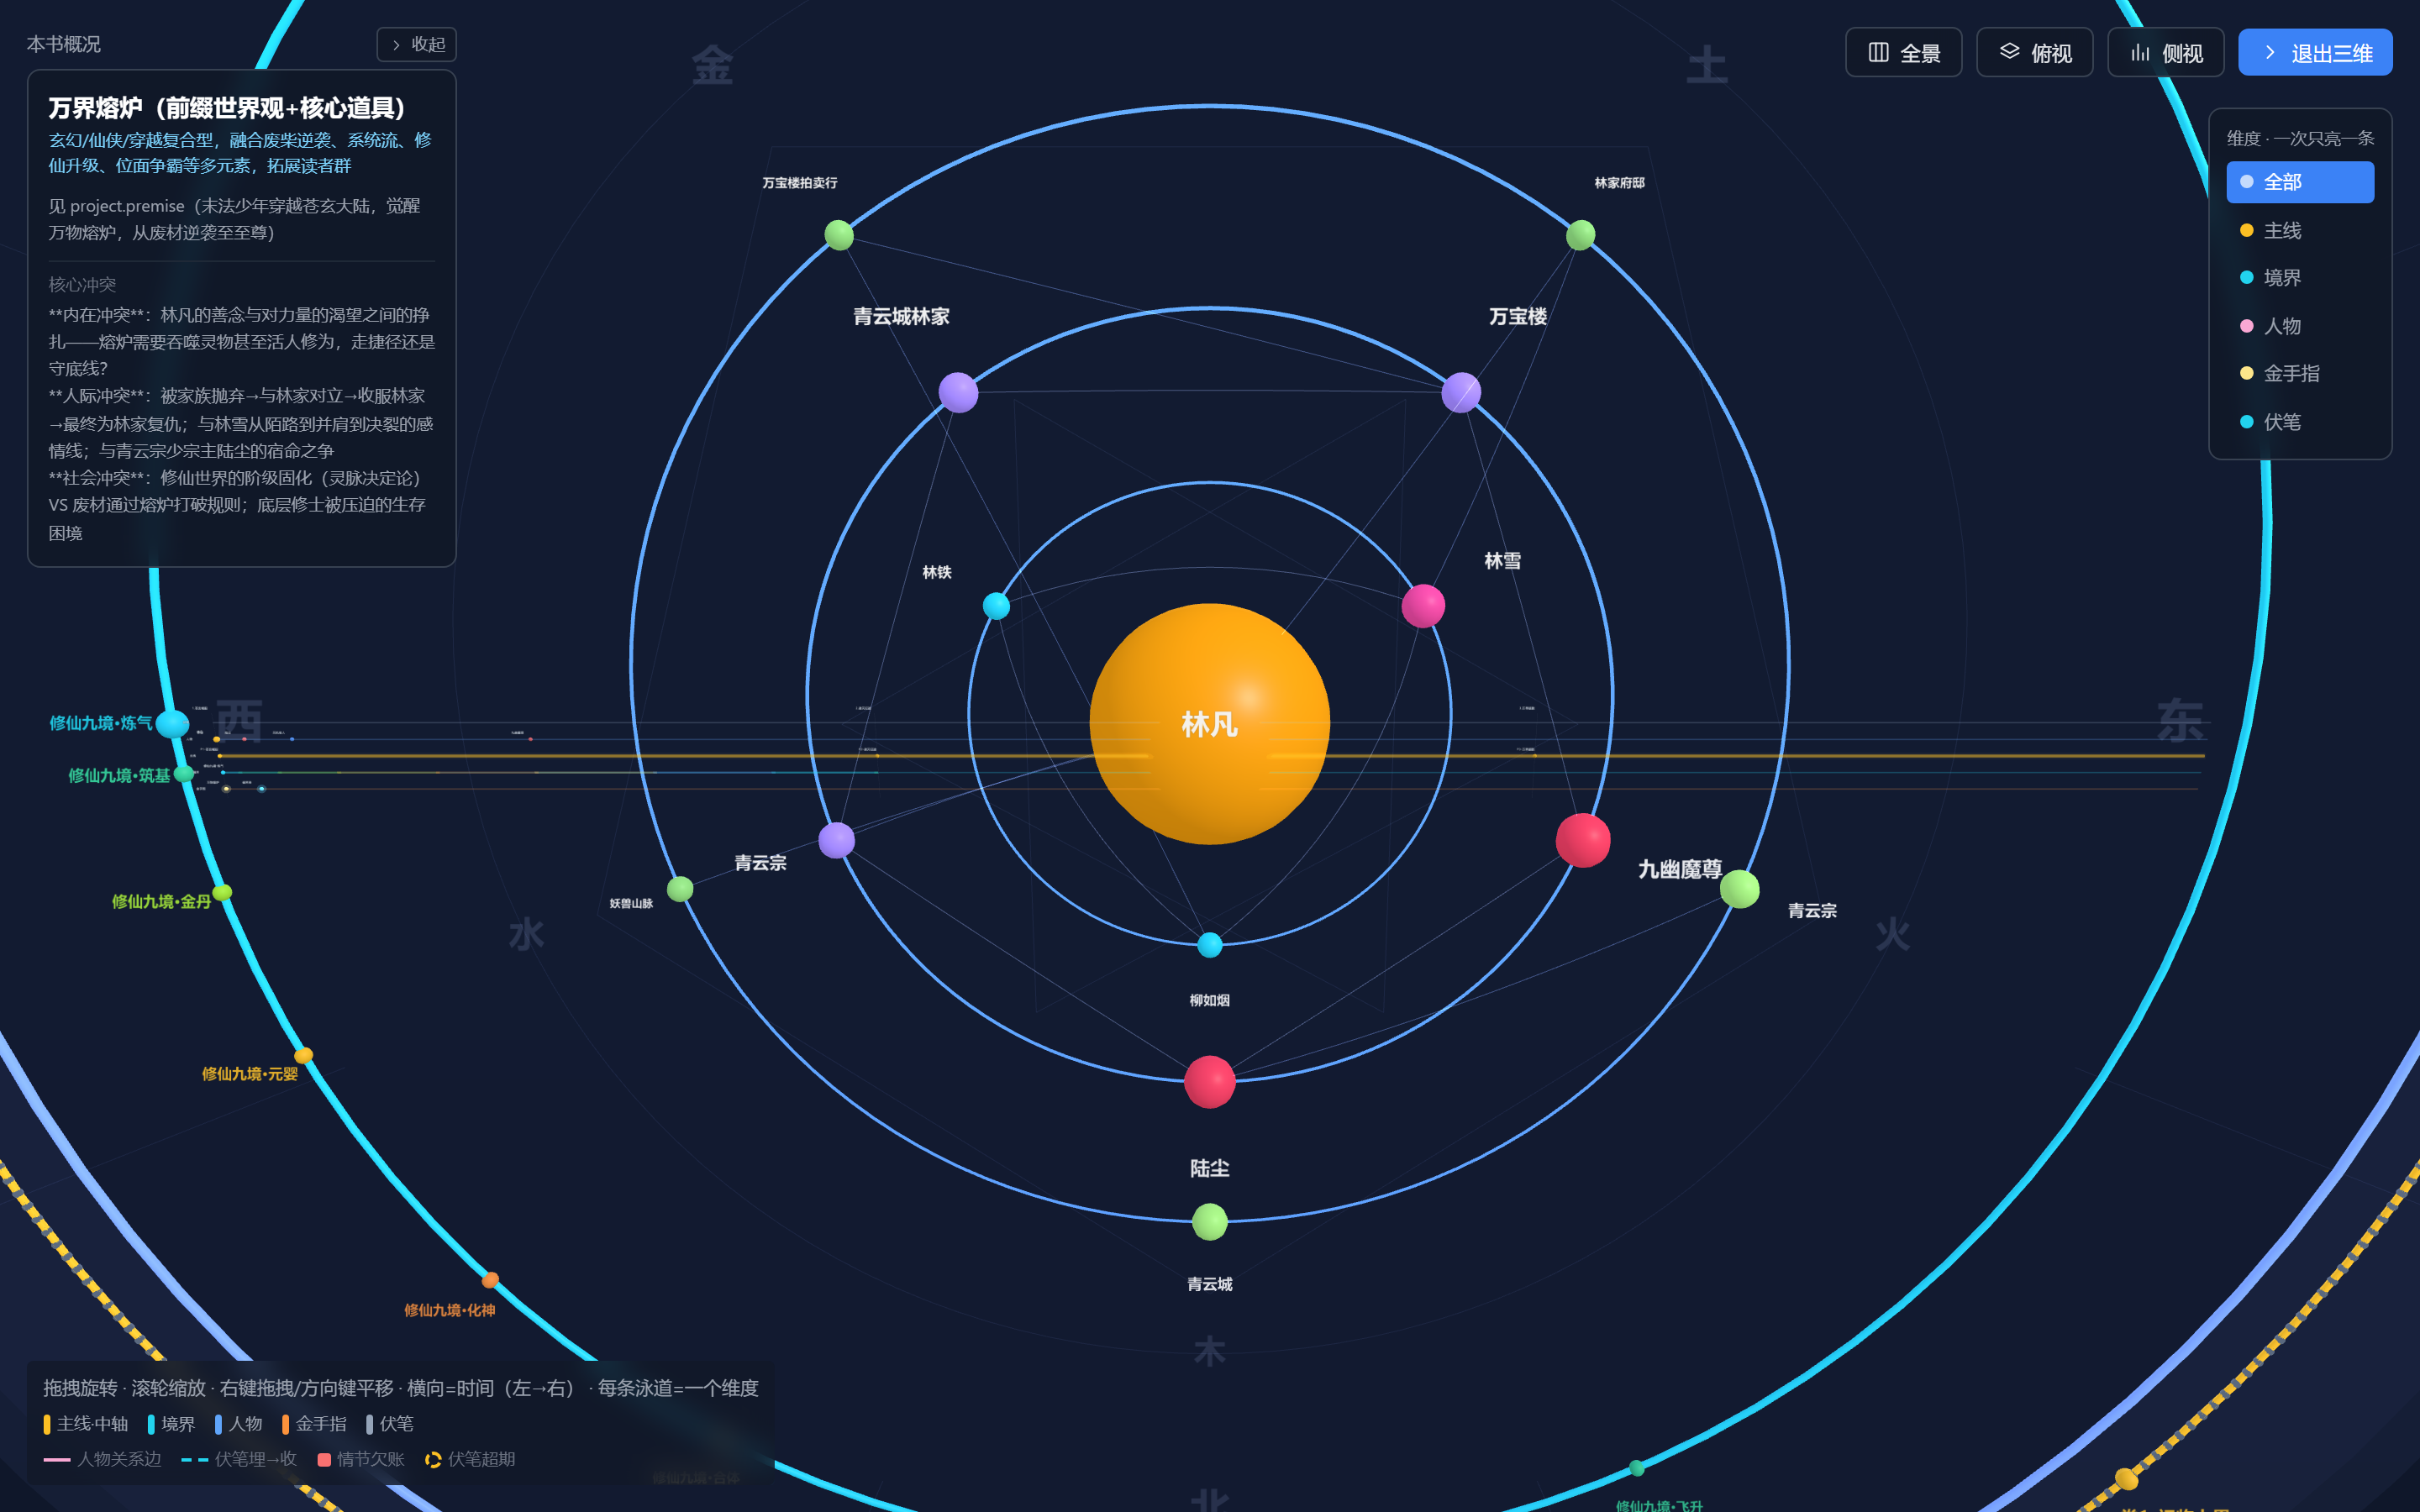
Task: Collapse the 本书概况 panel with 收起
Action: coord(416,44)
